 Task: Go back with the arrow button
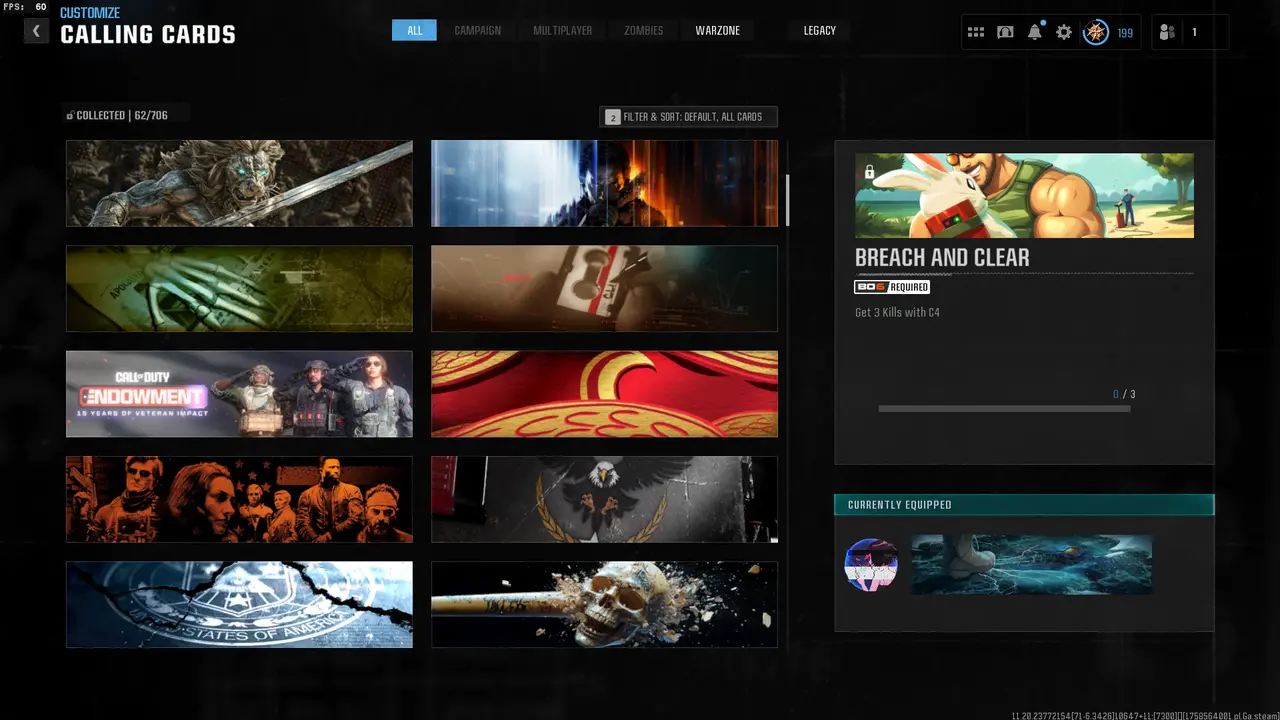pyautogui.click(x=36, y=31)
